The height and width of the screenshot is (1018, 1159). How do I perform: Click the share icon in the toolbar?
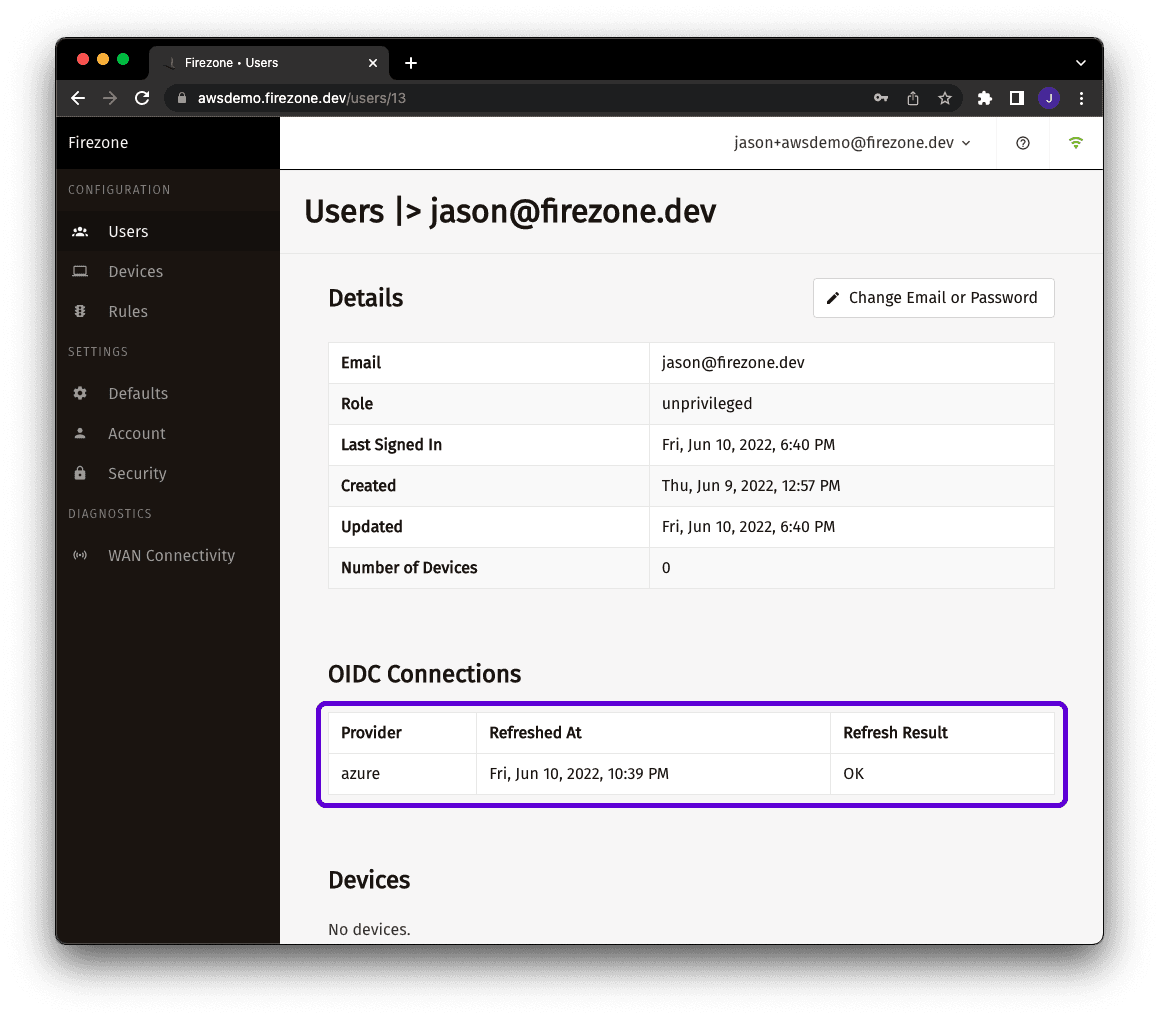pos(913,98)
